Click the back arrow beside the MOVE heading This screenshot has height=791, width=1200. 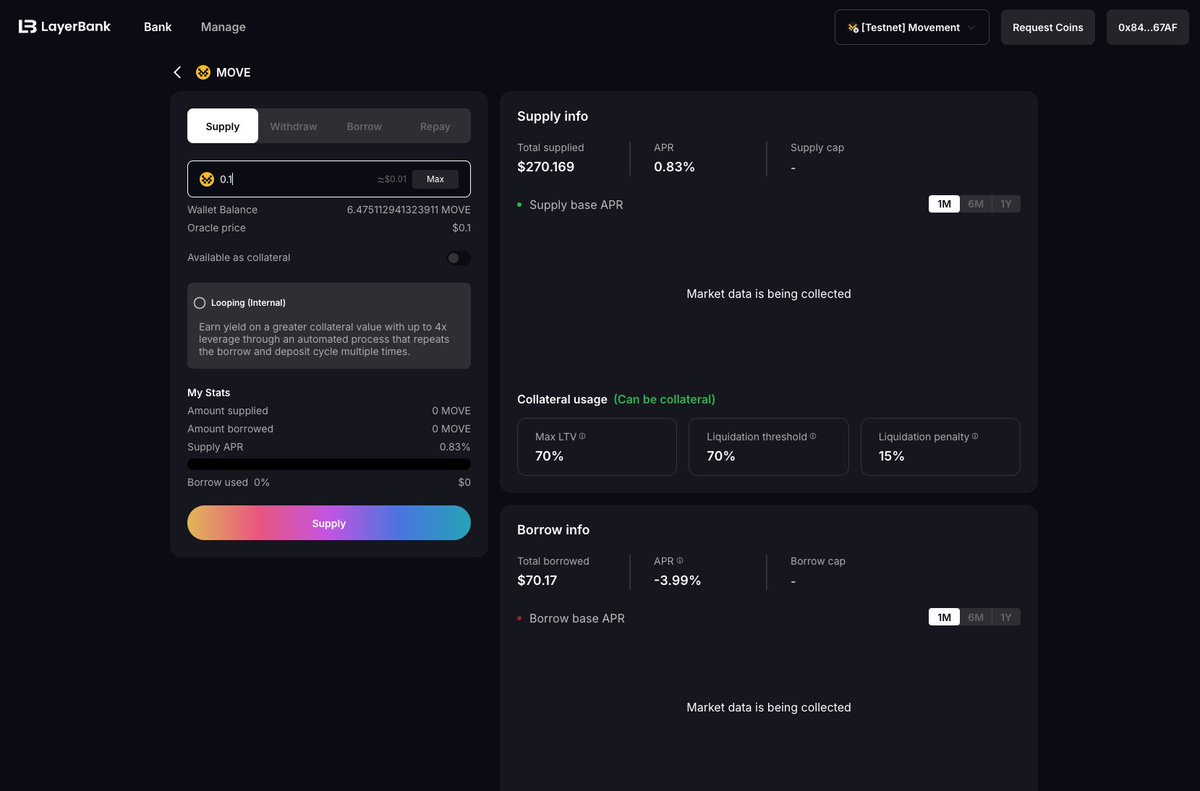coord(177,72)
